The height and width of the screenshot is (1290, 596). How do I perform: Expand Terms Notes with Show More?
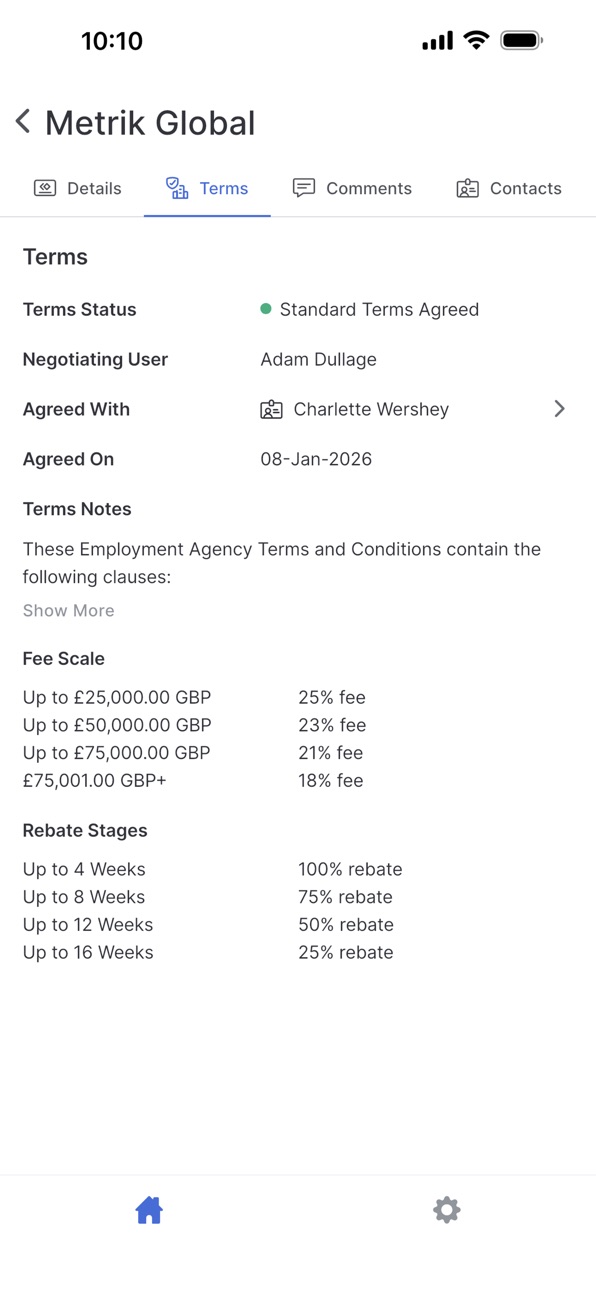[69, 610]
